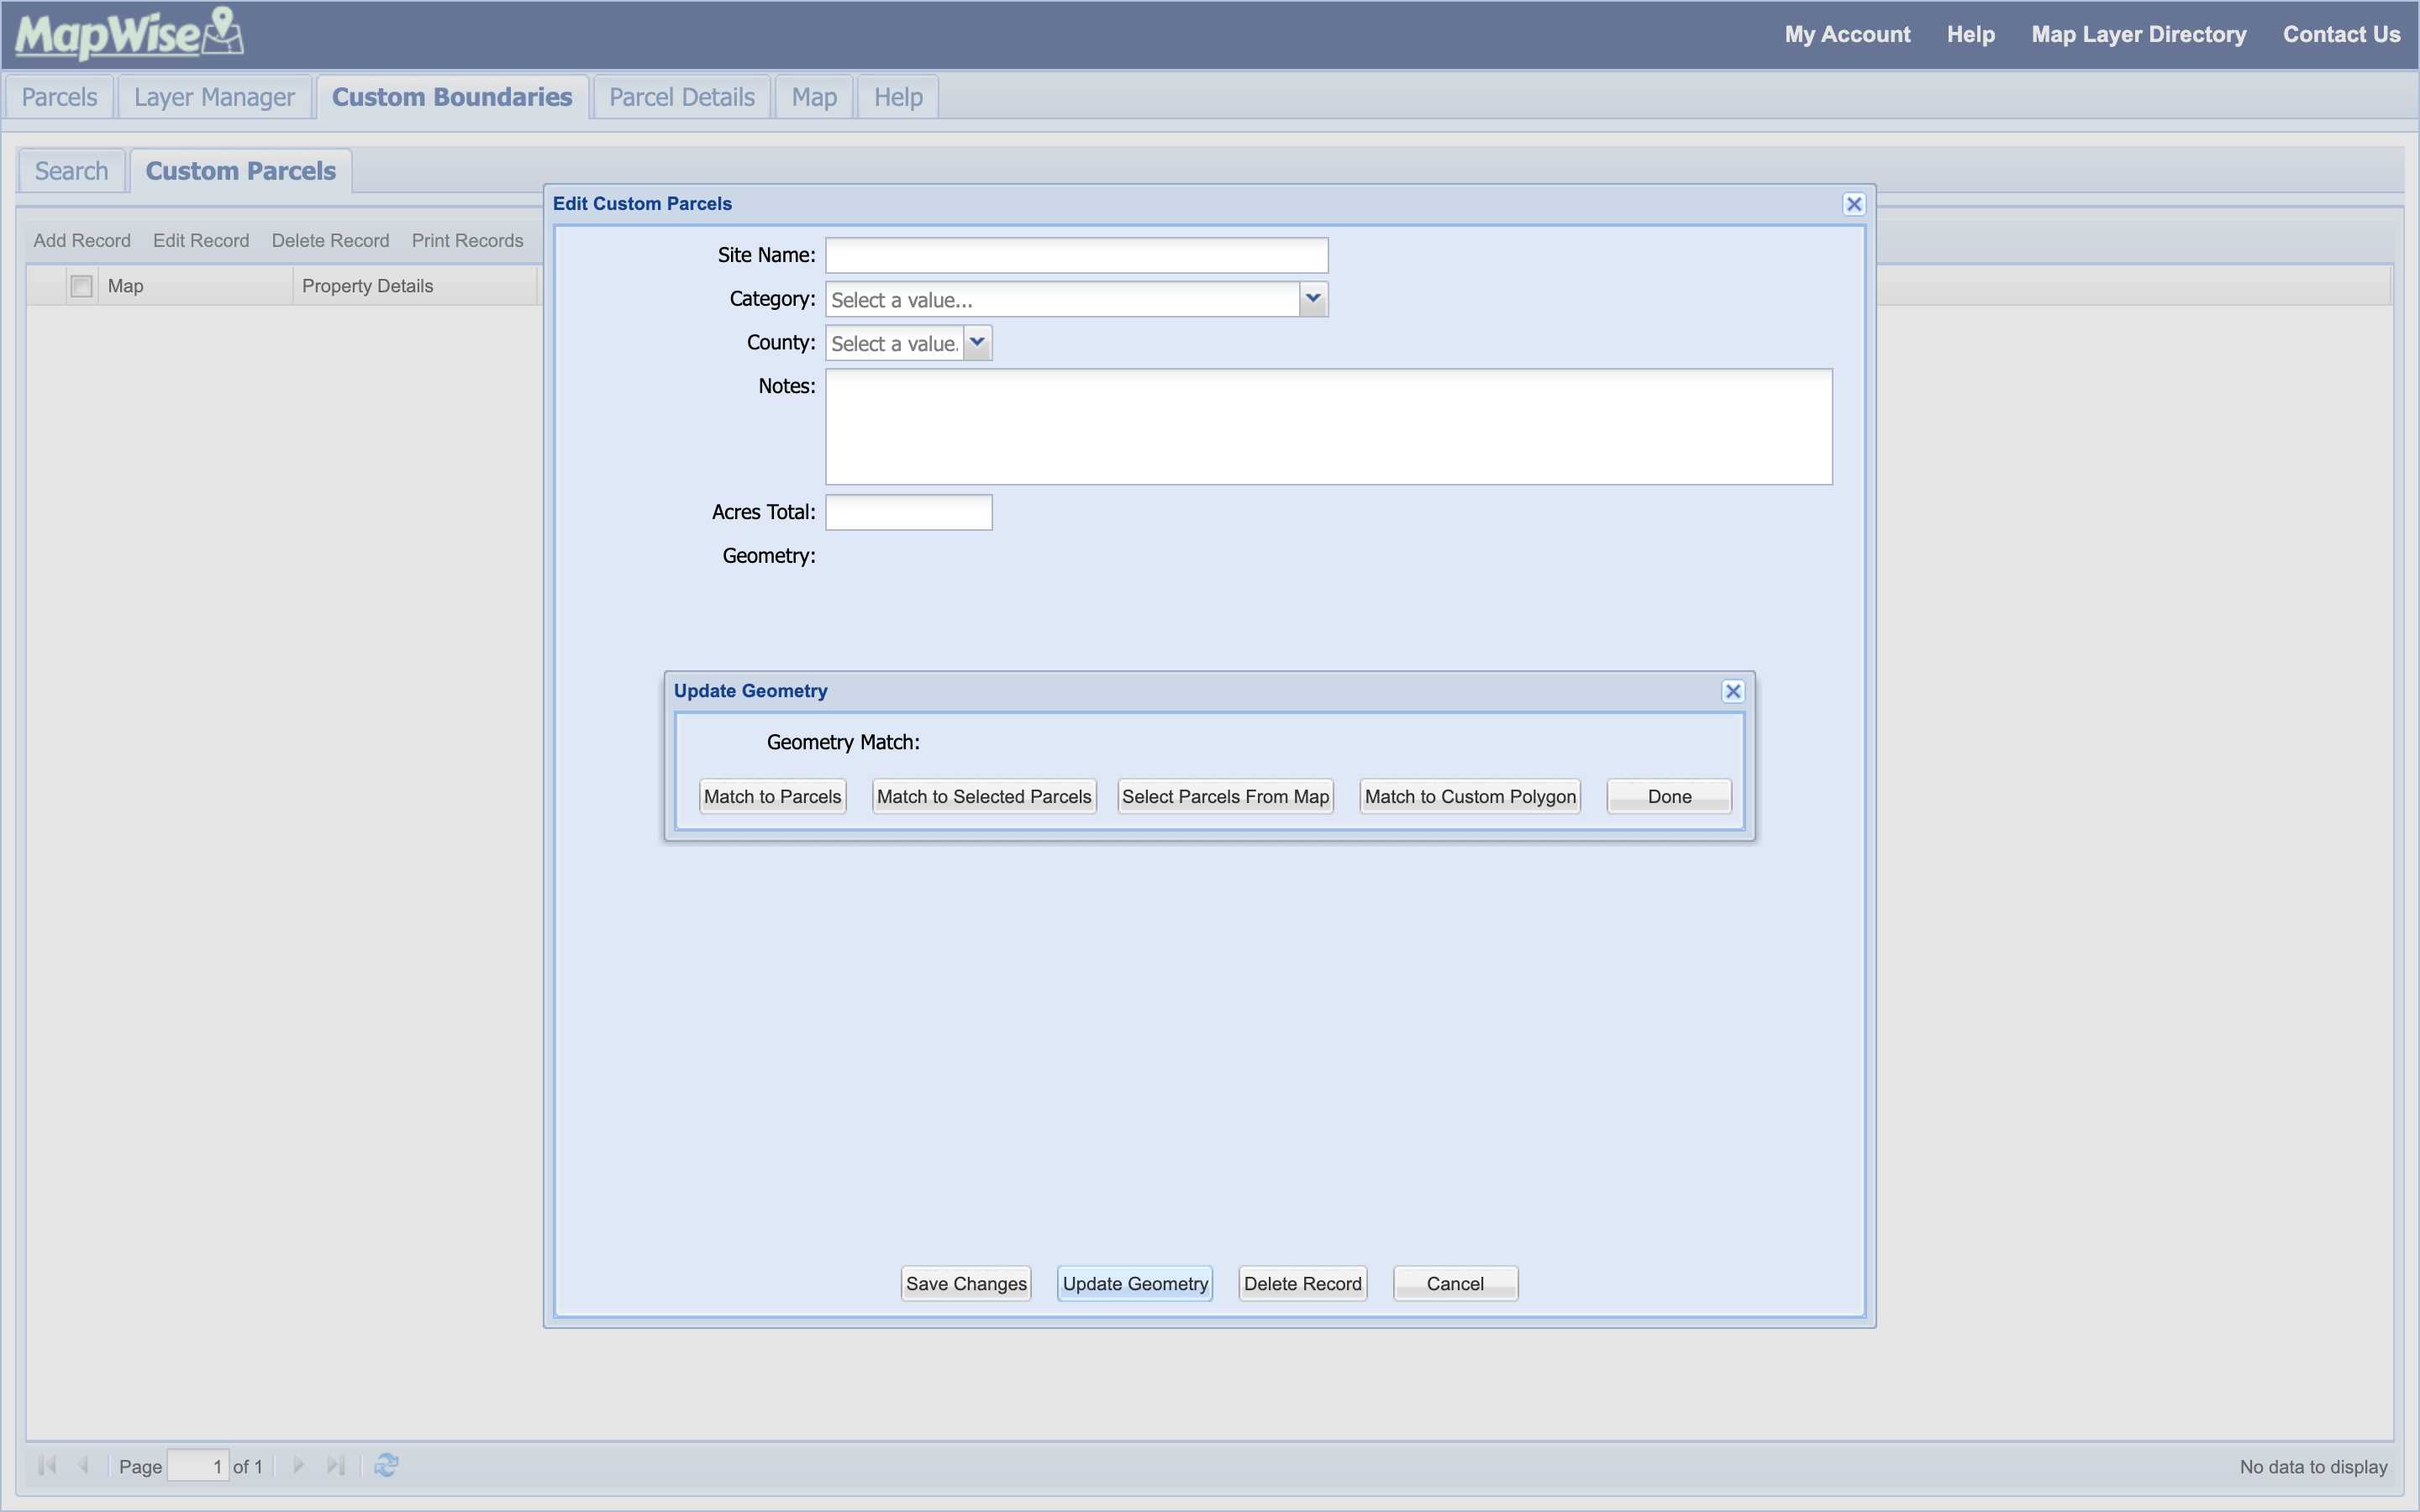This screenshot has height=1512, width=2420.
Task: Click Print Records in toolbar
Action: click(467, 240)
